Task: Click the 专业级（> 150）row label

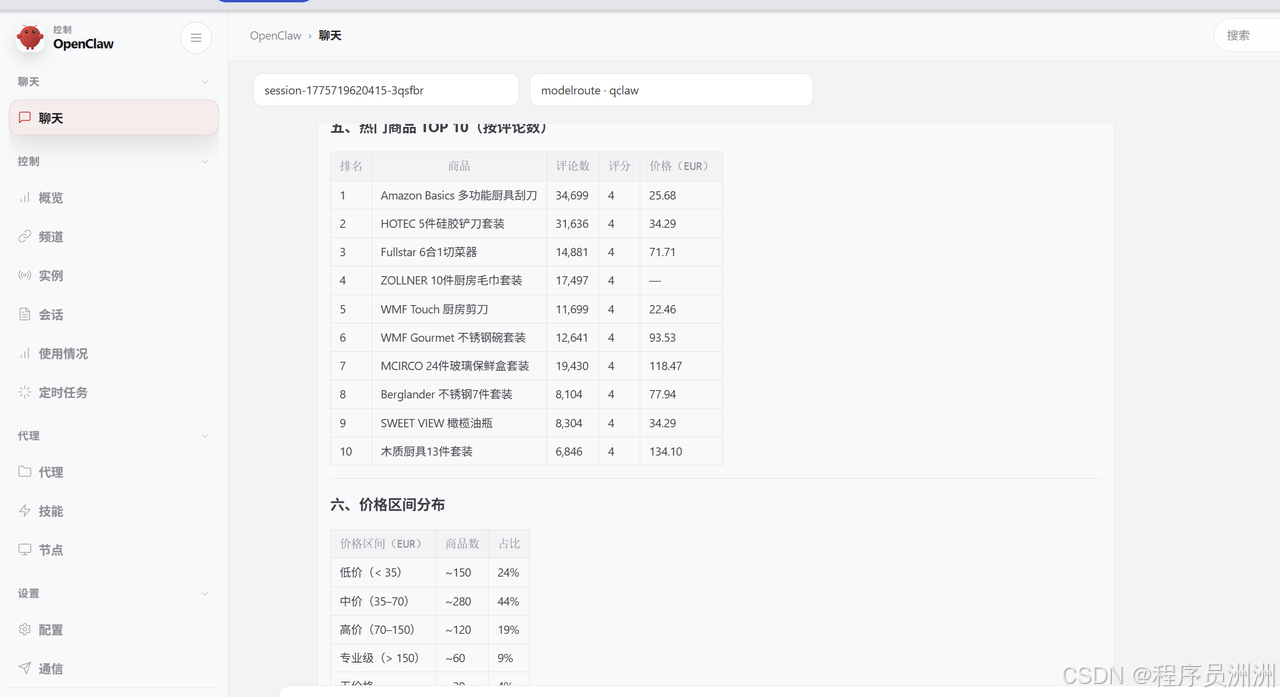Action: coord(379,658)
